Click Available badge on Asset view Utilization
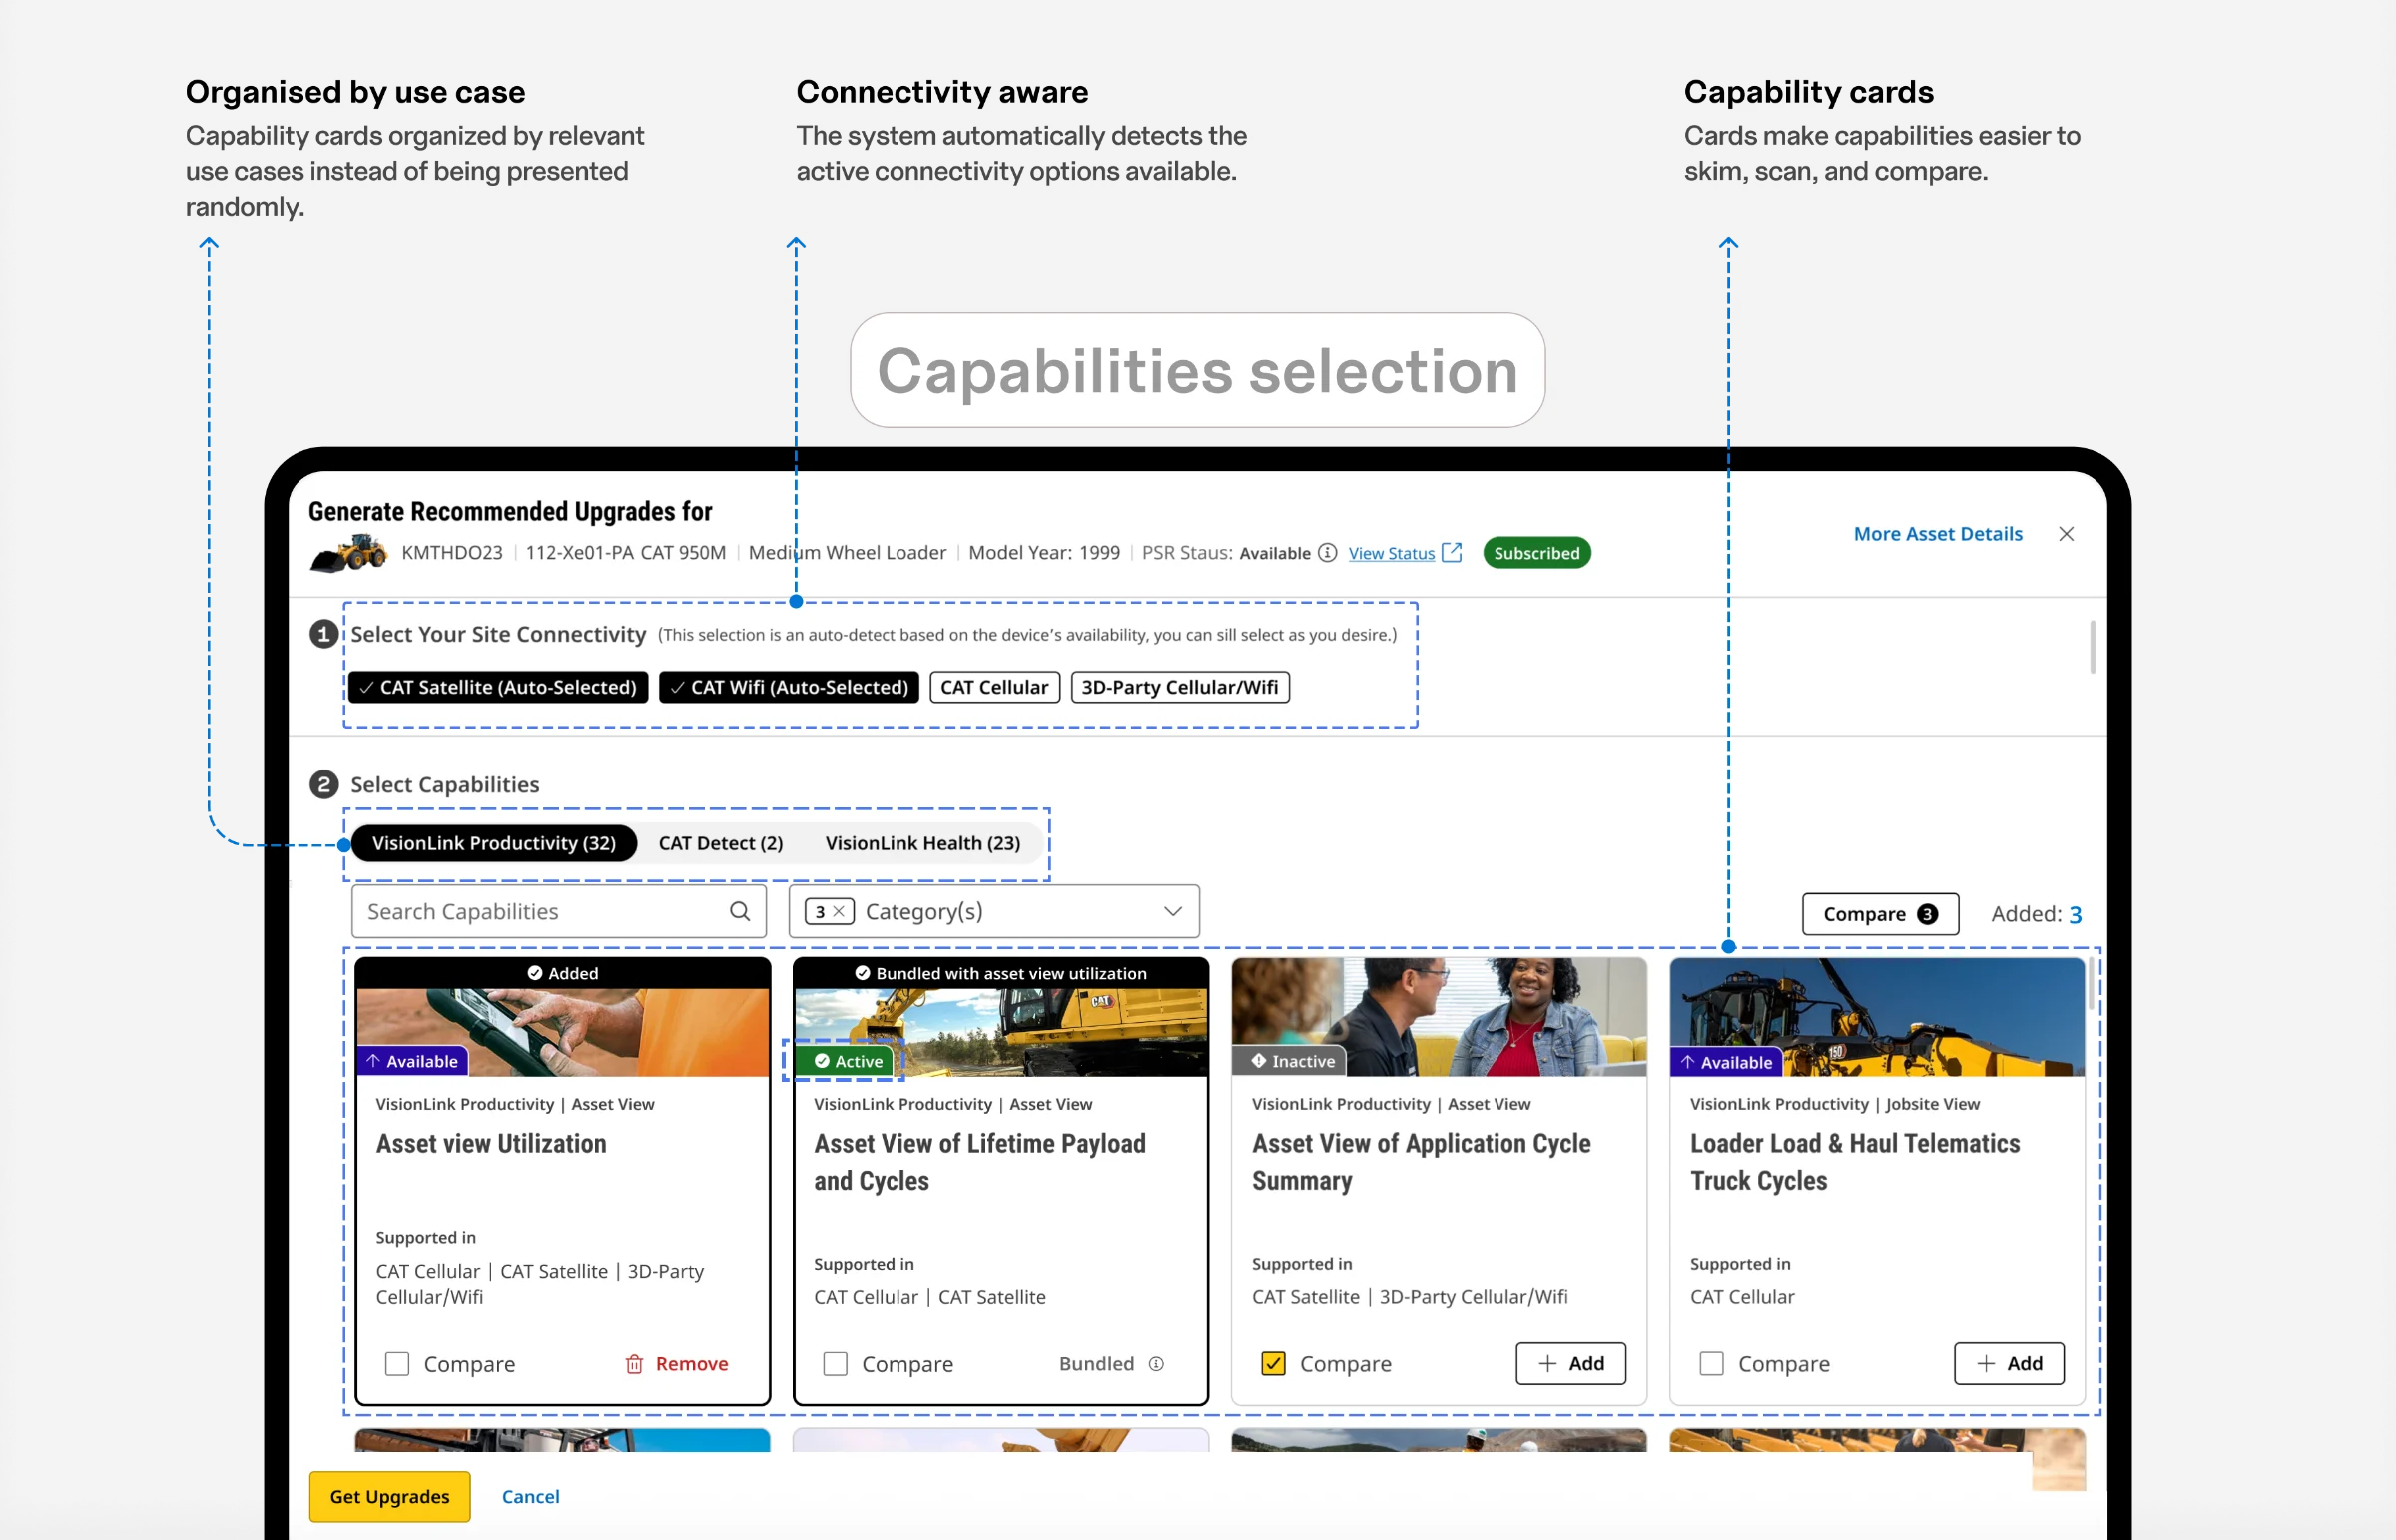Viewport: 2396px width, 1540px height. click(412, 1061)
